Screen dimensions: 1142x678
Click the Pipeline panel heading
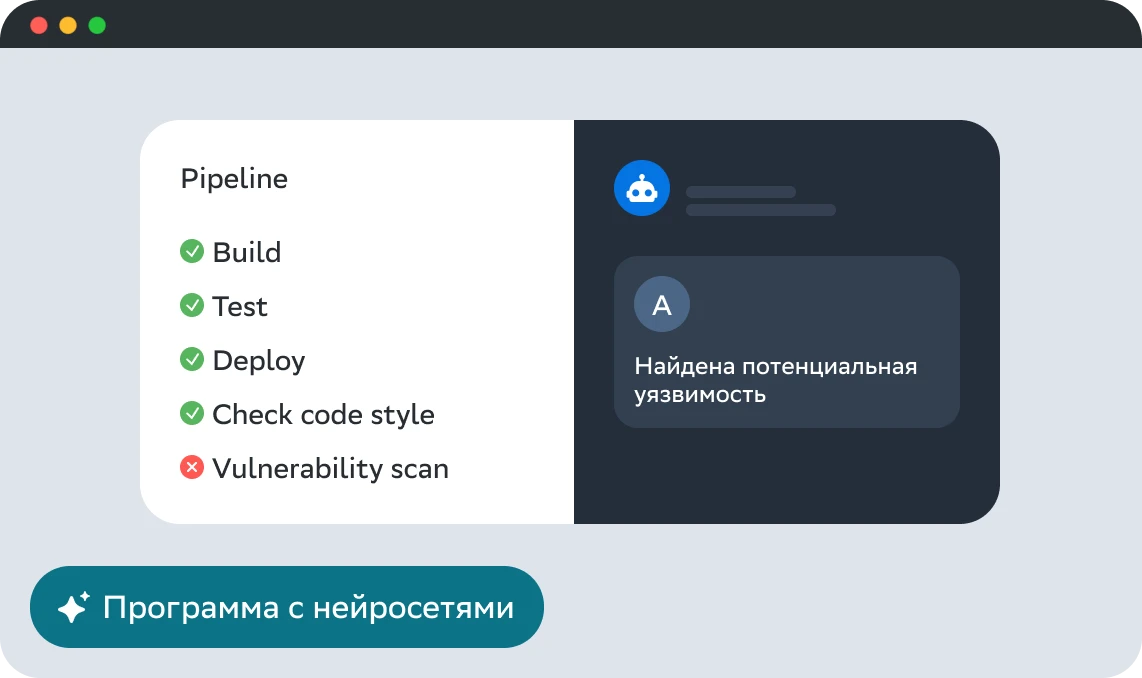tap(234, 179)
